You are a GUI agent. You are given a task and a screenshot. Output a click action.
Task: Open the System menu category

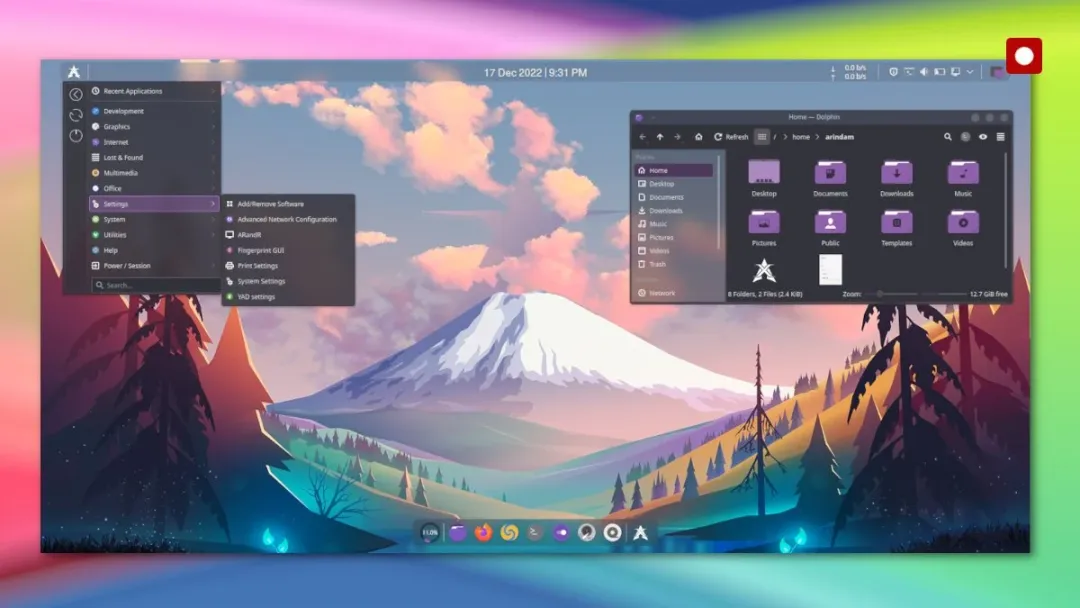(154, 219)
